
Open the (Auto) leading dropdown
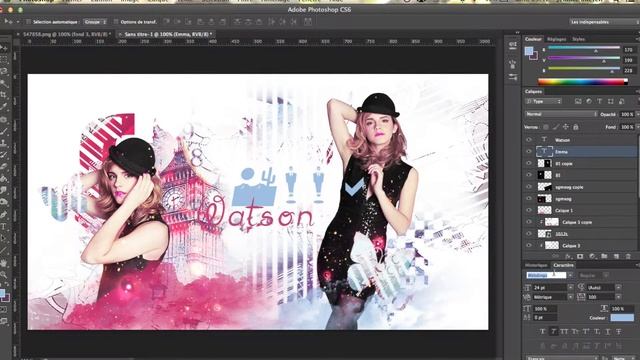[618, 288]
